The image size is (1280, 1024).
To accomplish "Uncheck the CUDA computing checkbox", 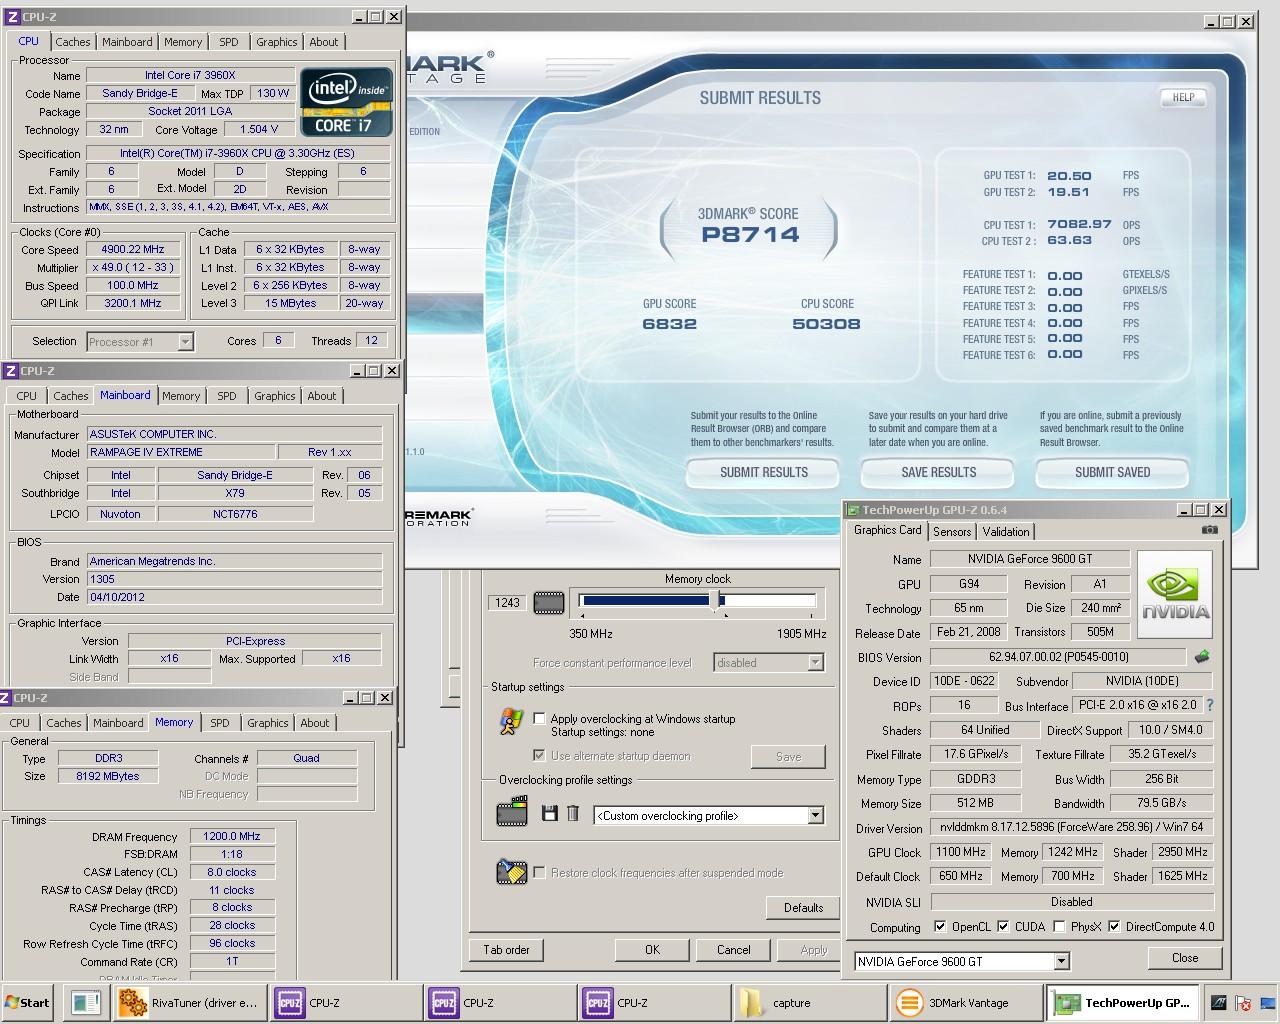I will (1003, 927).
